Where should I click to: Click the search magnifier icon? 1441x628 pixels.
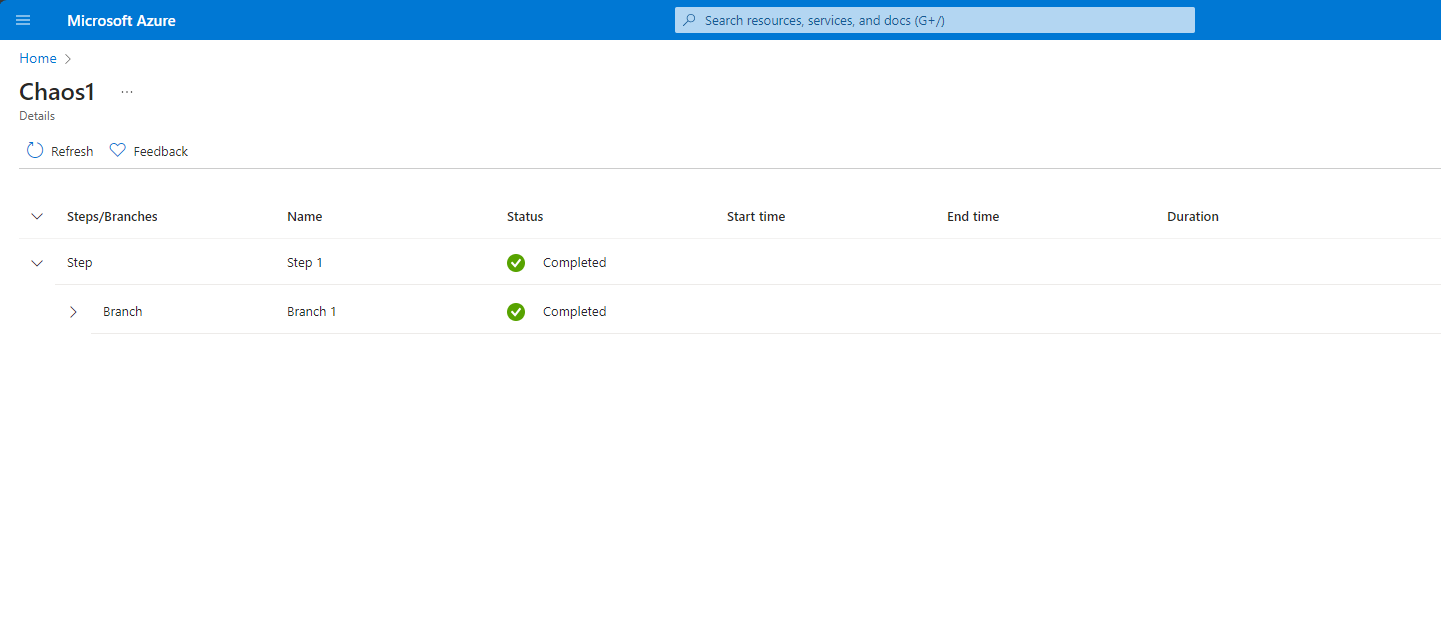[689, 20]
